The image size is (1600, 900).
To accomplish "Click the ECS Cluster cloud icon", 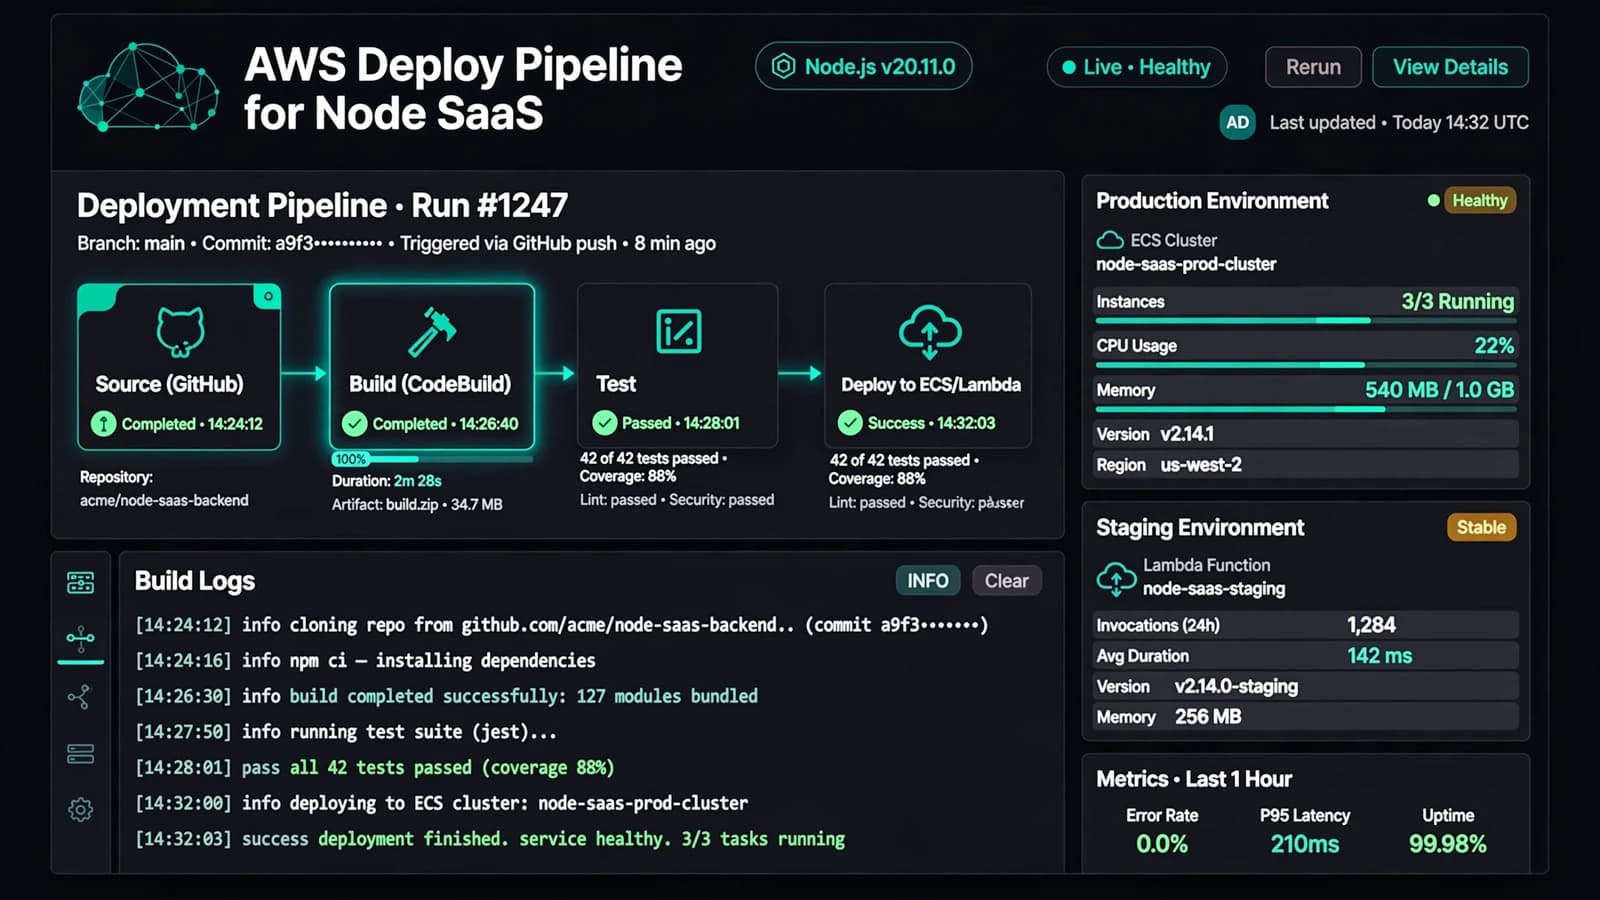I will [1110, 240].
